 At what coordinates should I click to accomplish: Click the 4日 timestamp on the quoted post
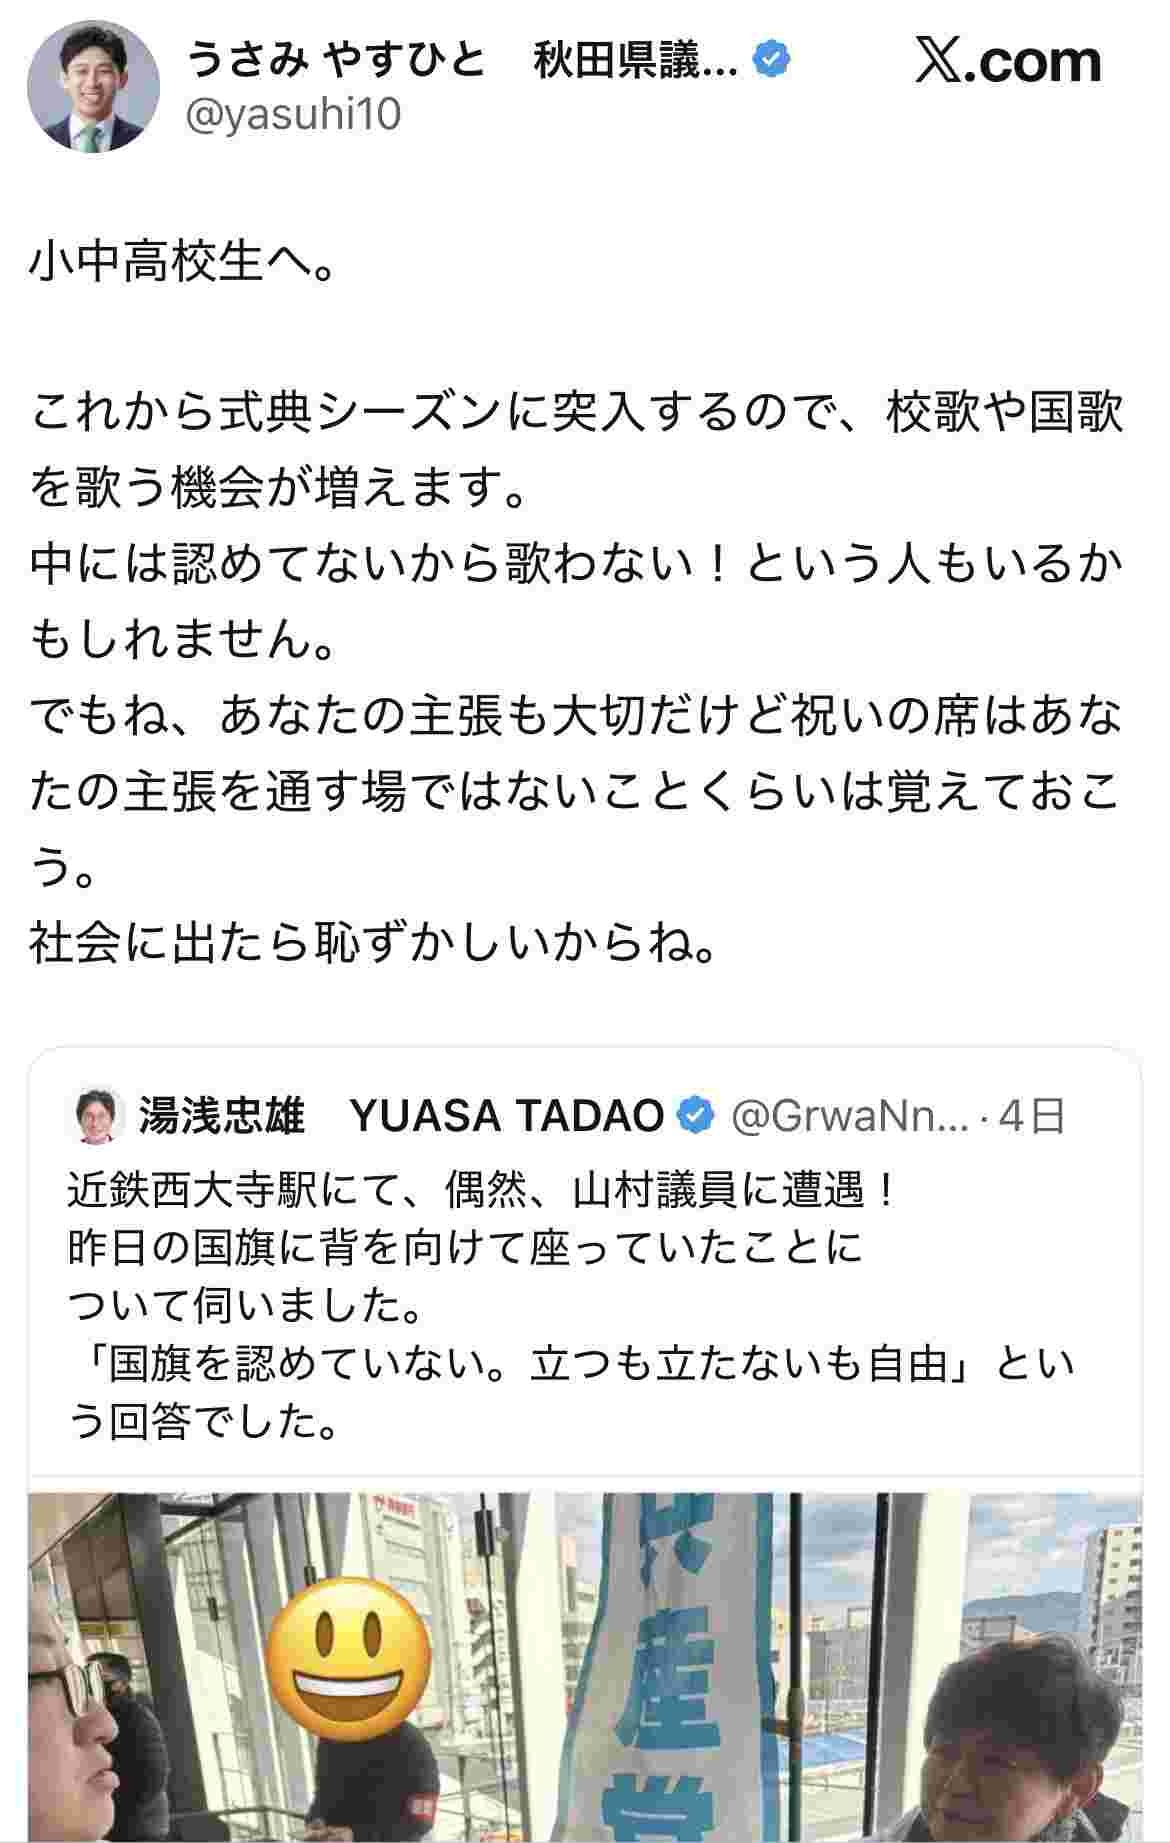click(1032, 1116)
